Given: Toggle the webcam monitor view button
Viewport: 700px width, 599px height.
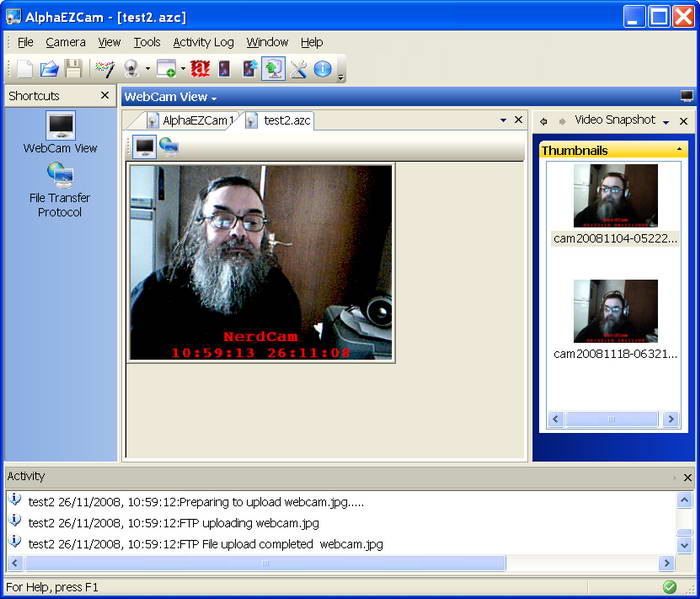Looking at the screenshot, I should pyautogui.click(x=145, y=146).
